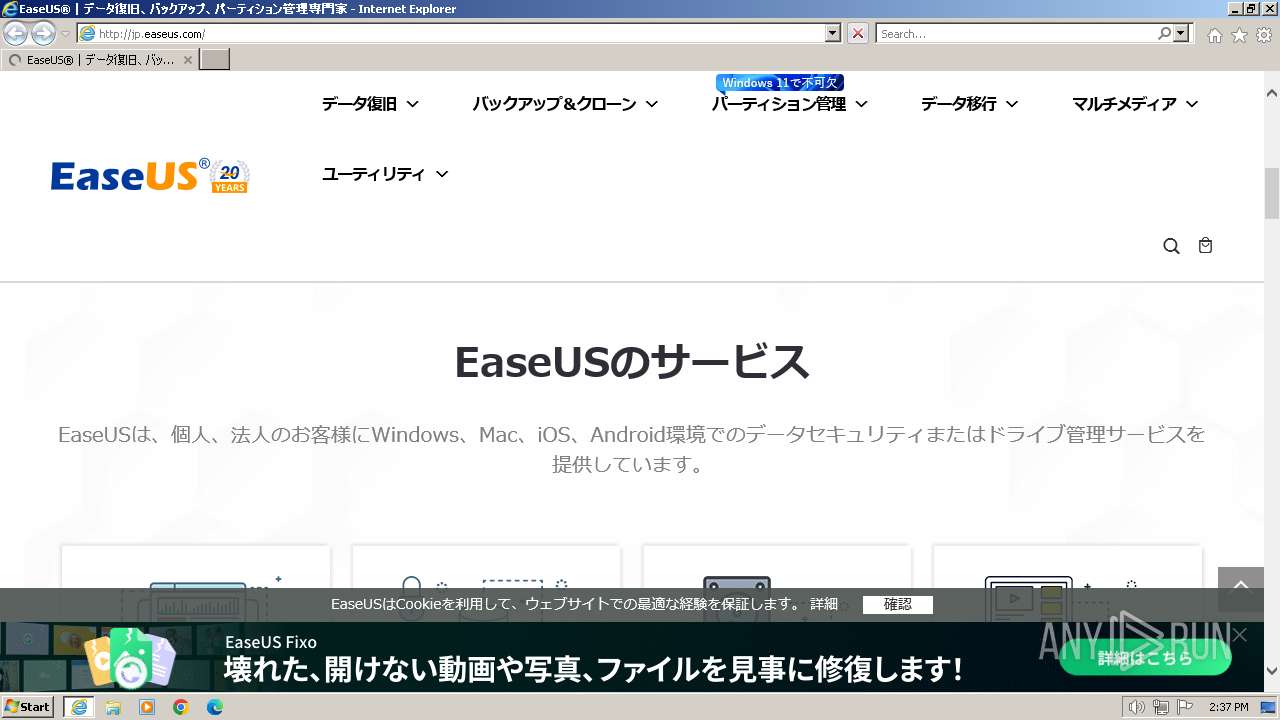Expand the データ移行 menu
The height and width of the screenshot is (720, 1280).
click(x=969, y=104)
